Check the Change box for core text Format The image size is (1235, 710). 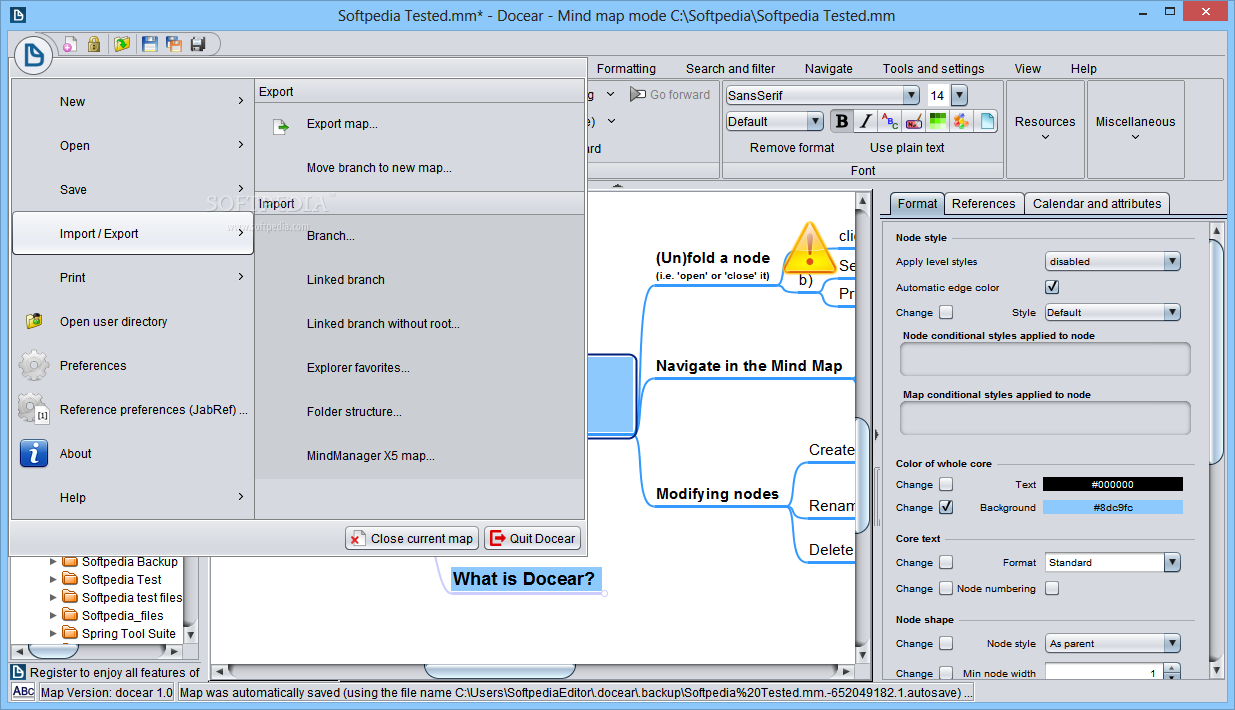point(946,562)
